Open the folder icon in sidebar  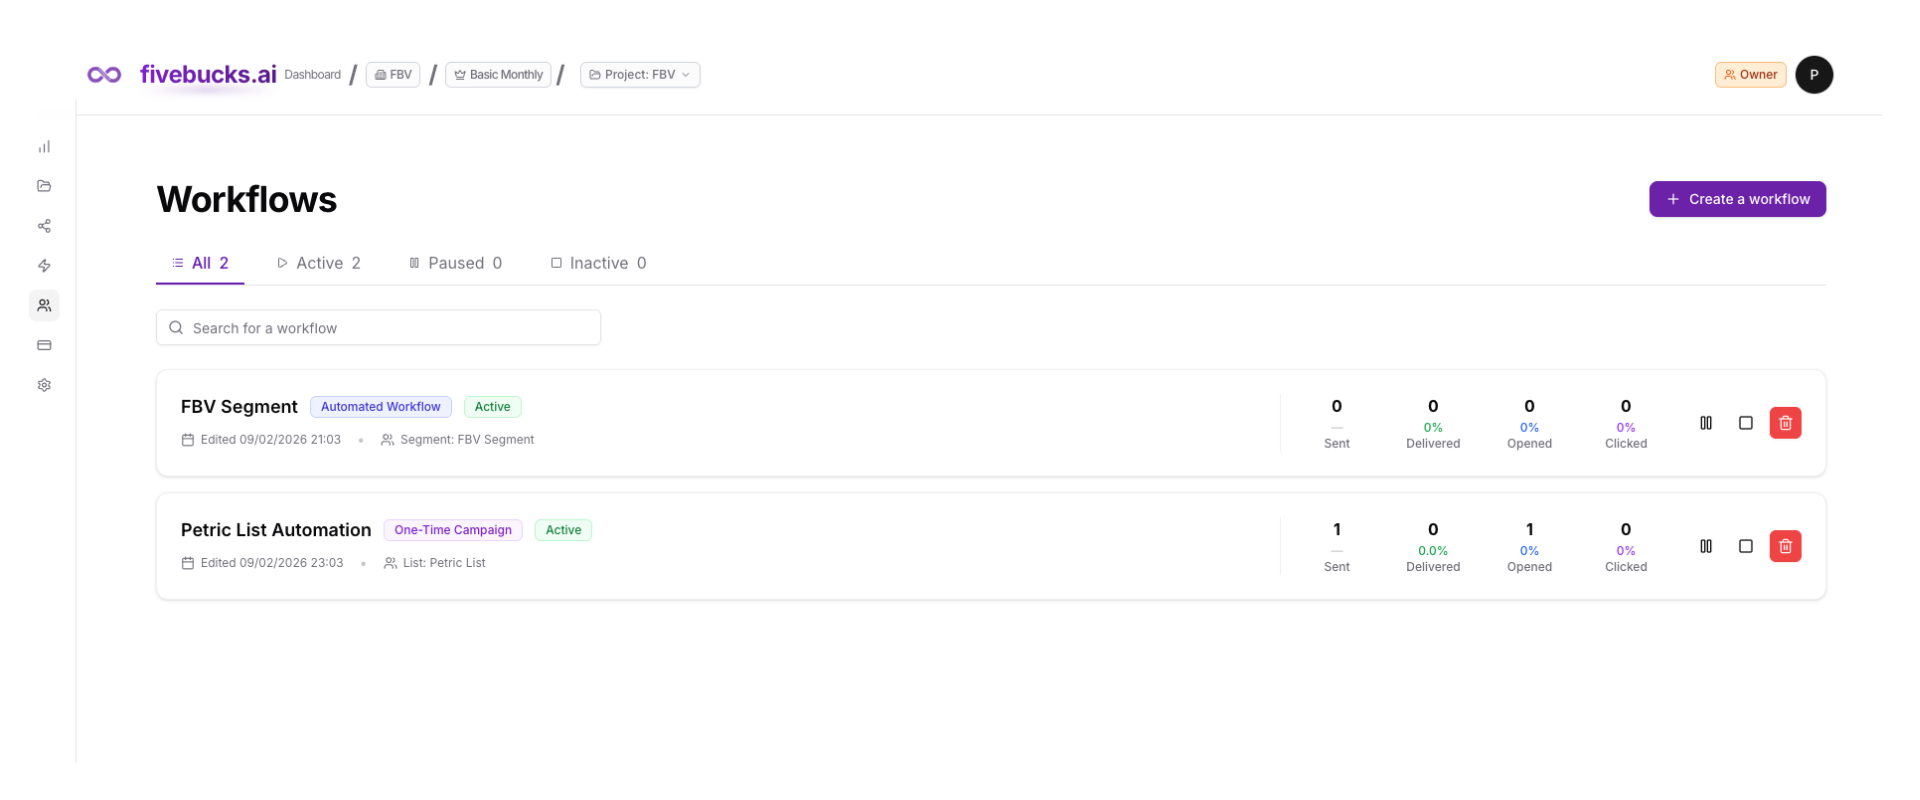pos(44,186)
